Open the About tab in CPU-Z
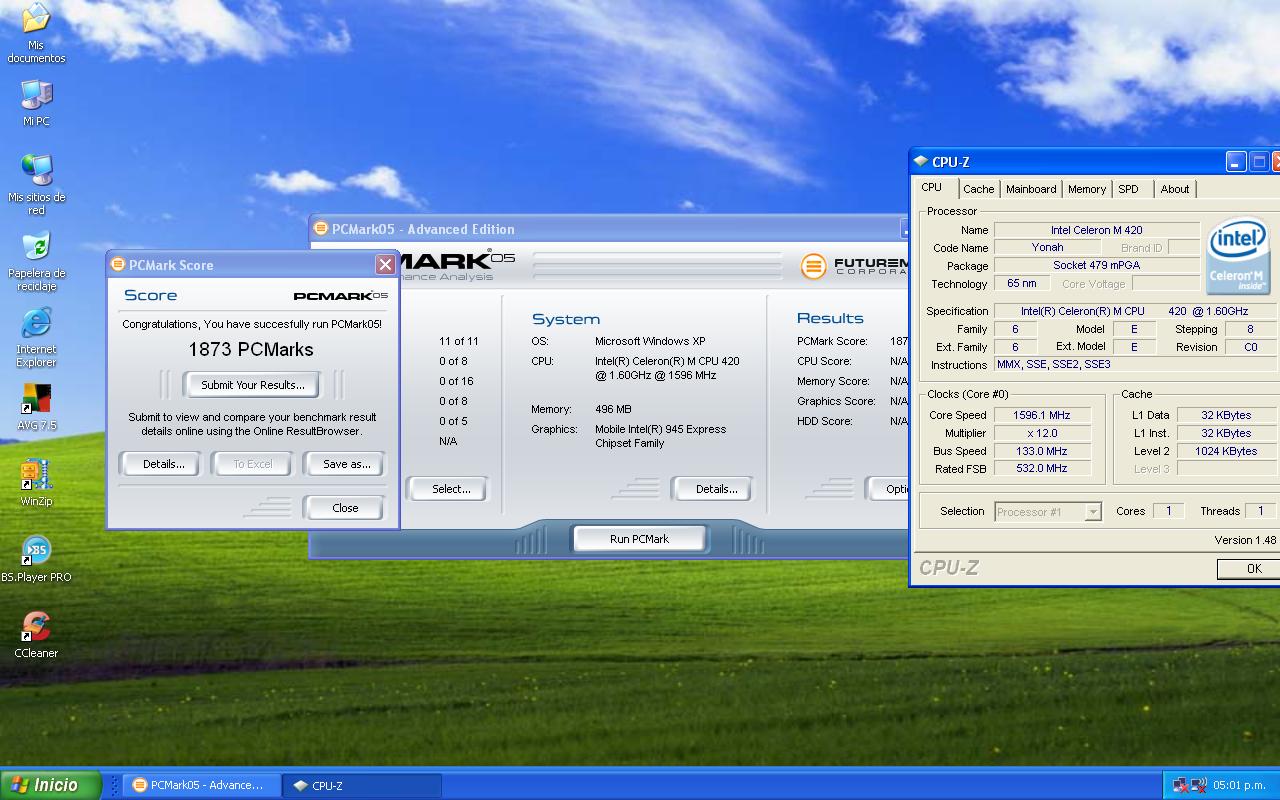Viewport: 1280px width, 800px height. pyautogui.click(x=1175, y=189)
